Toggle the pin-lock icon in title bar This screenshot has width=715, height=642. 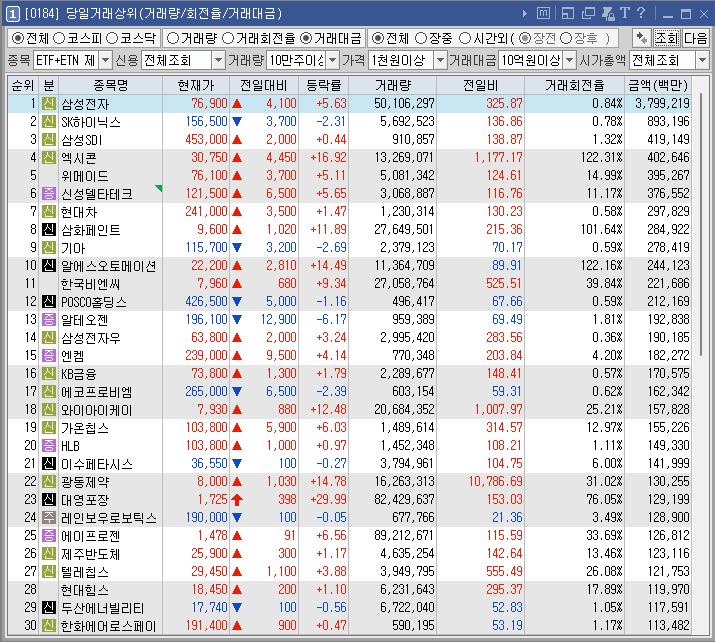pyautogui.click(x=608, y=14)
